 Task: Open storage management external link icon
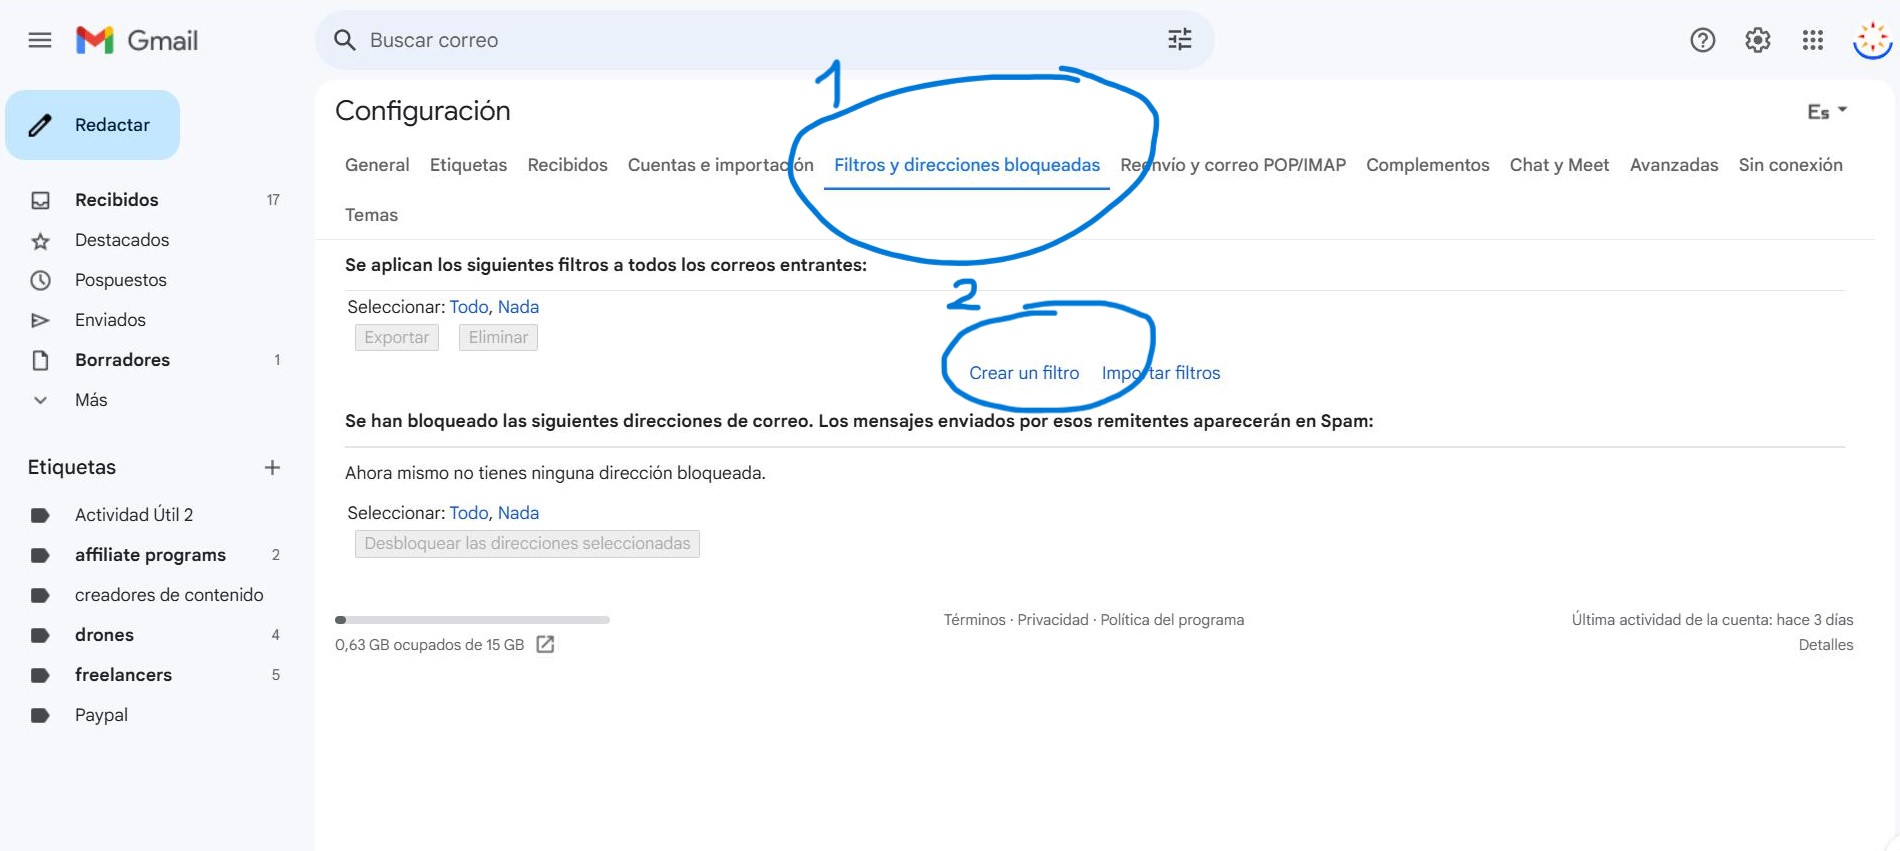point(545,645)
